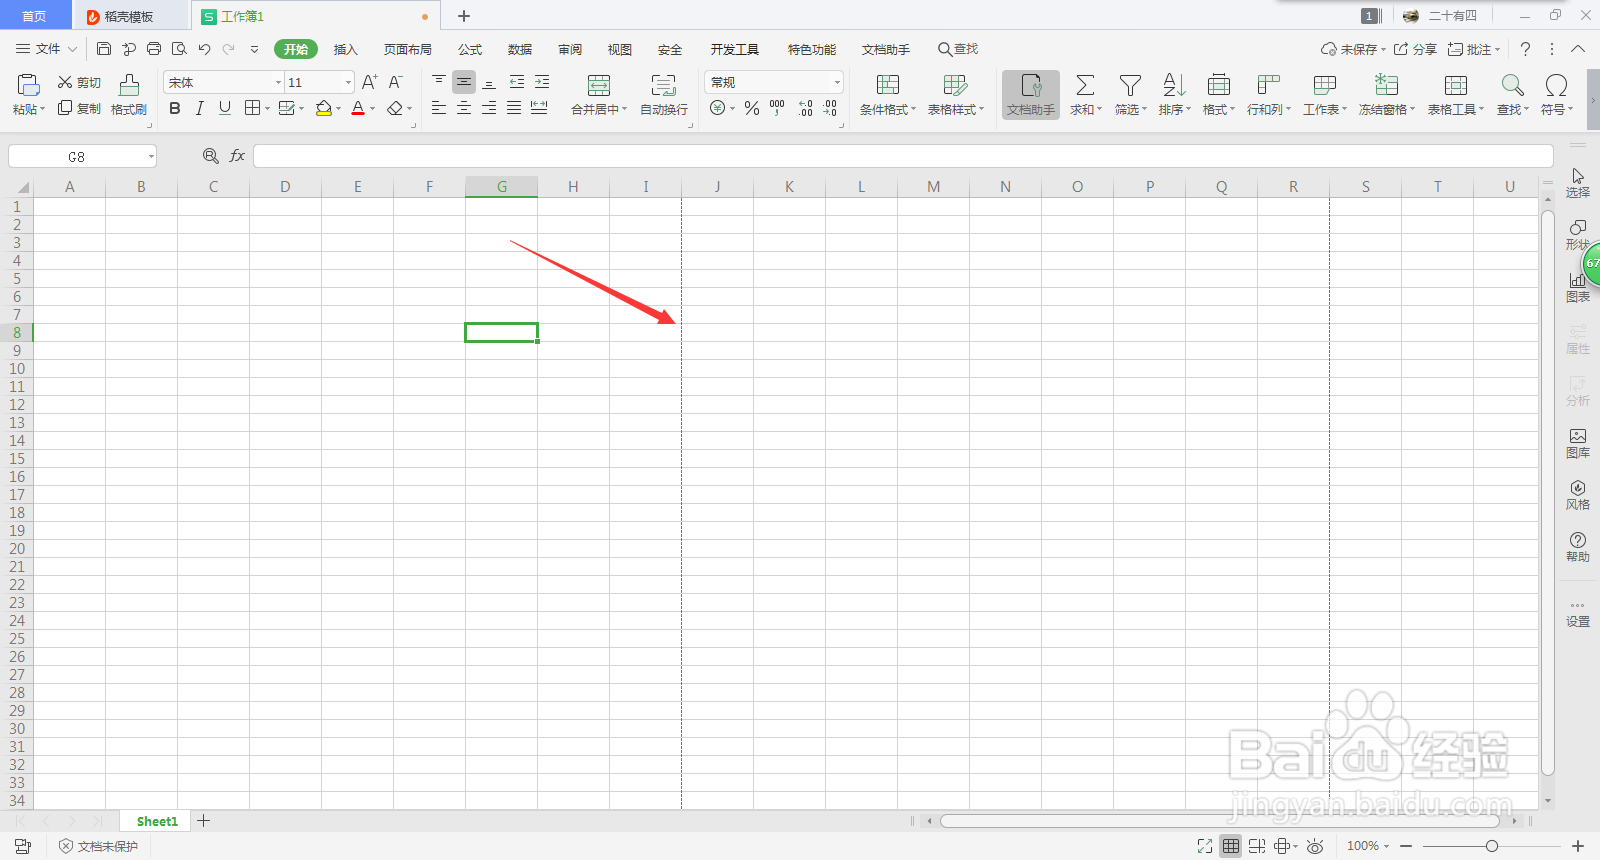Collapse the ribbon with the chevron
Viewport: 1600px width, 860px height.
point(1578,49)
